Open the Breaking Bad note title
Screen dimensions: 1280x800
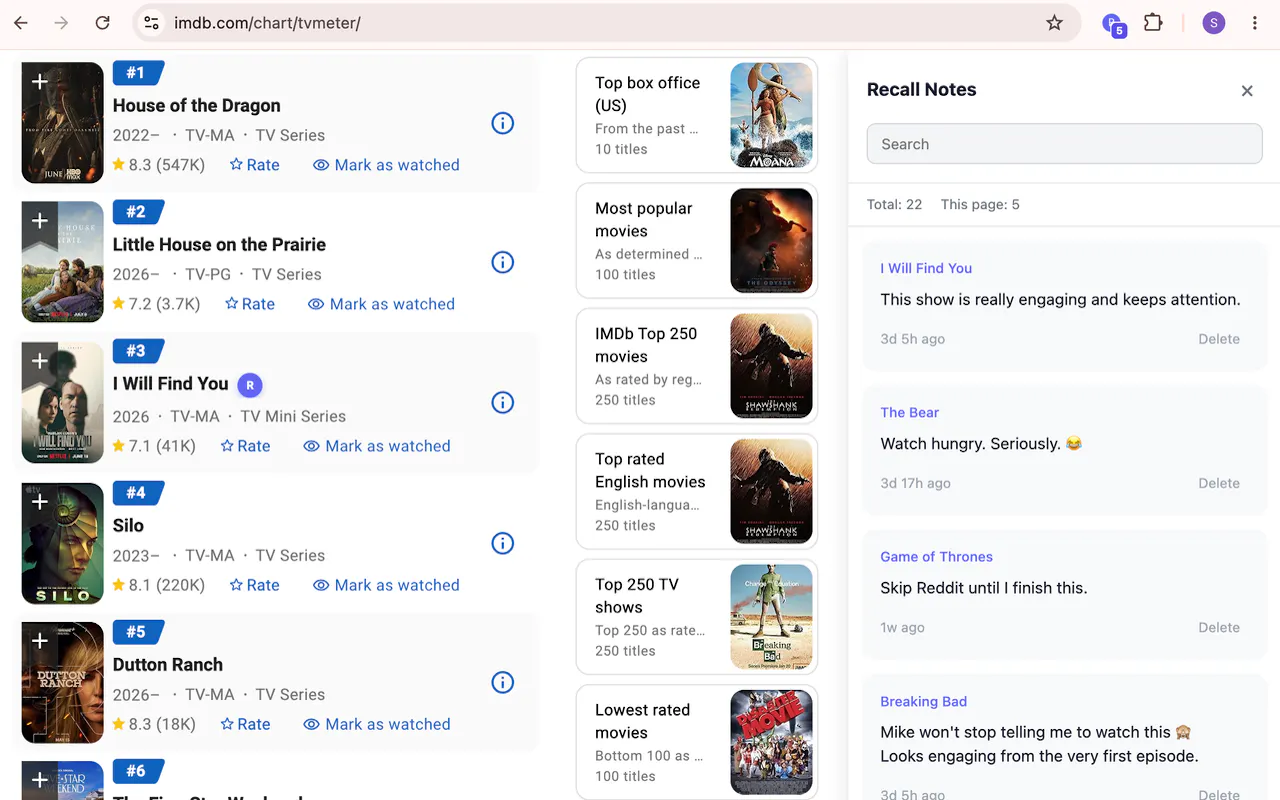(x=923, y=701)
